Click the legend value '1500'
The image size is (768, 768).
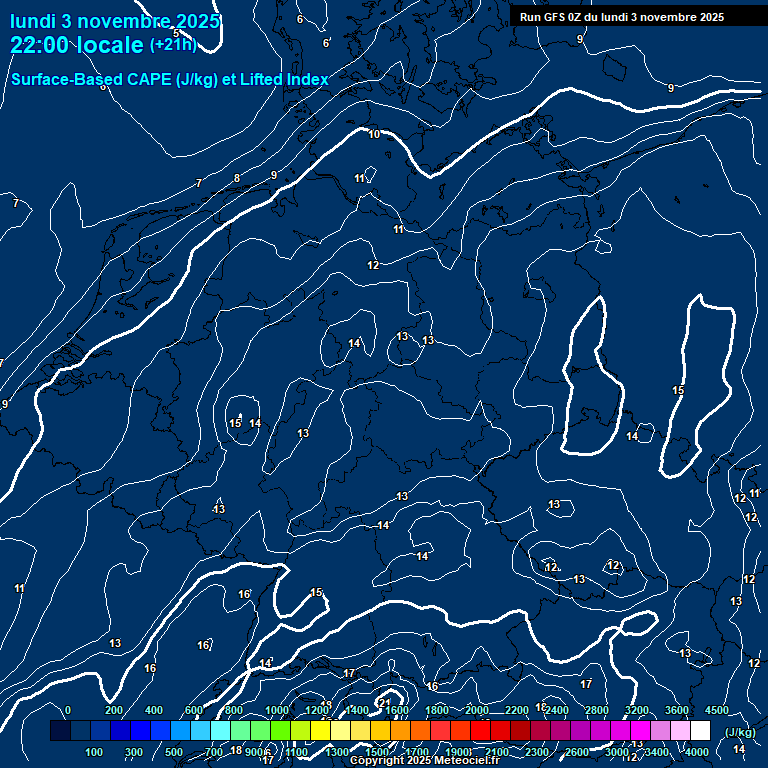tap(377, 752)
